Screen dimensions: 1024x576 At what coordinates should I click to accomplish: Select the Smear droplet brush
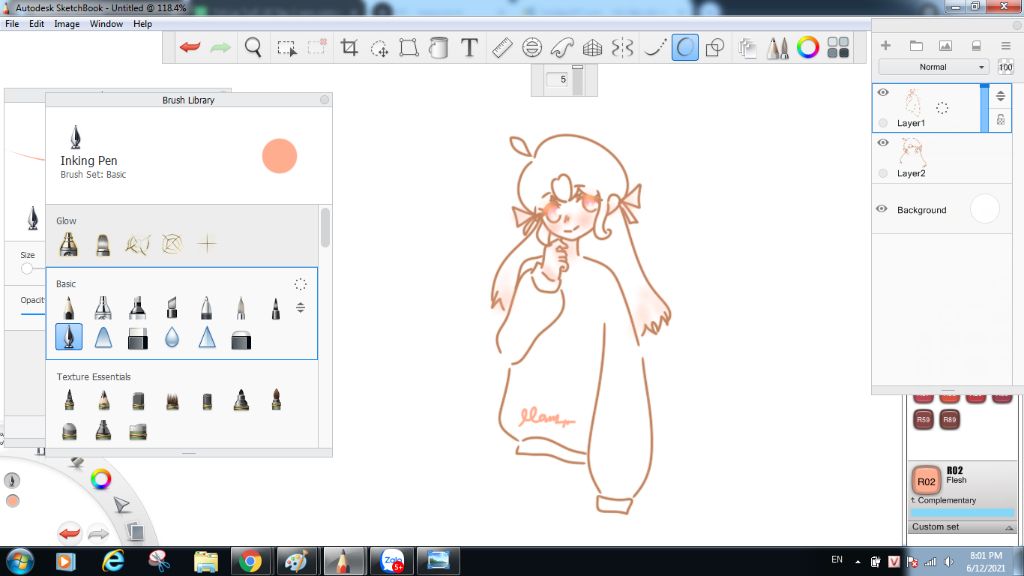172,338
